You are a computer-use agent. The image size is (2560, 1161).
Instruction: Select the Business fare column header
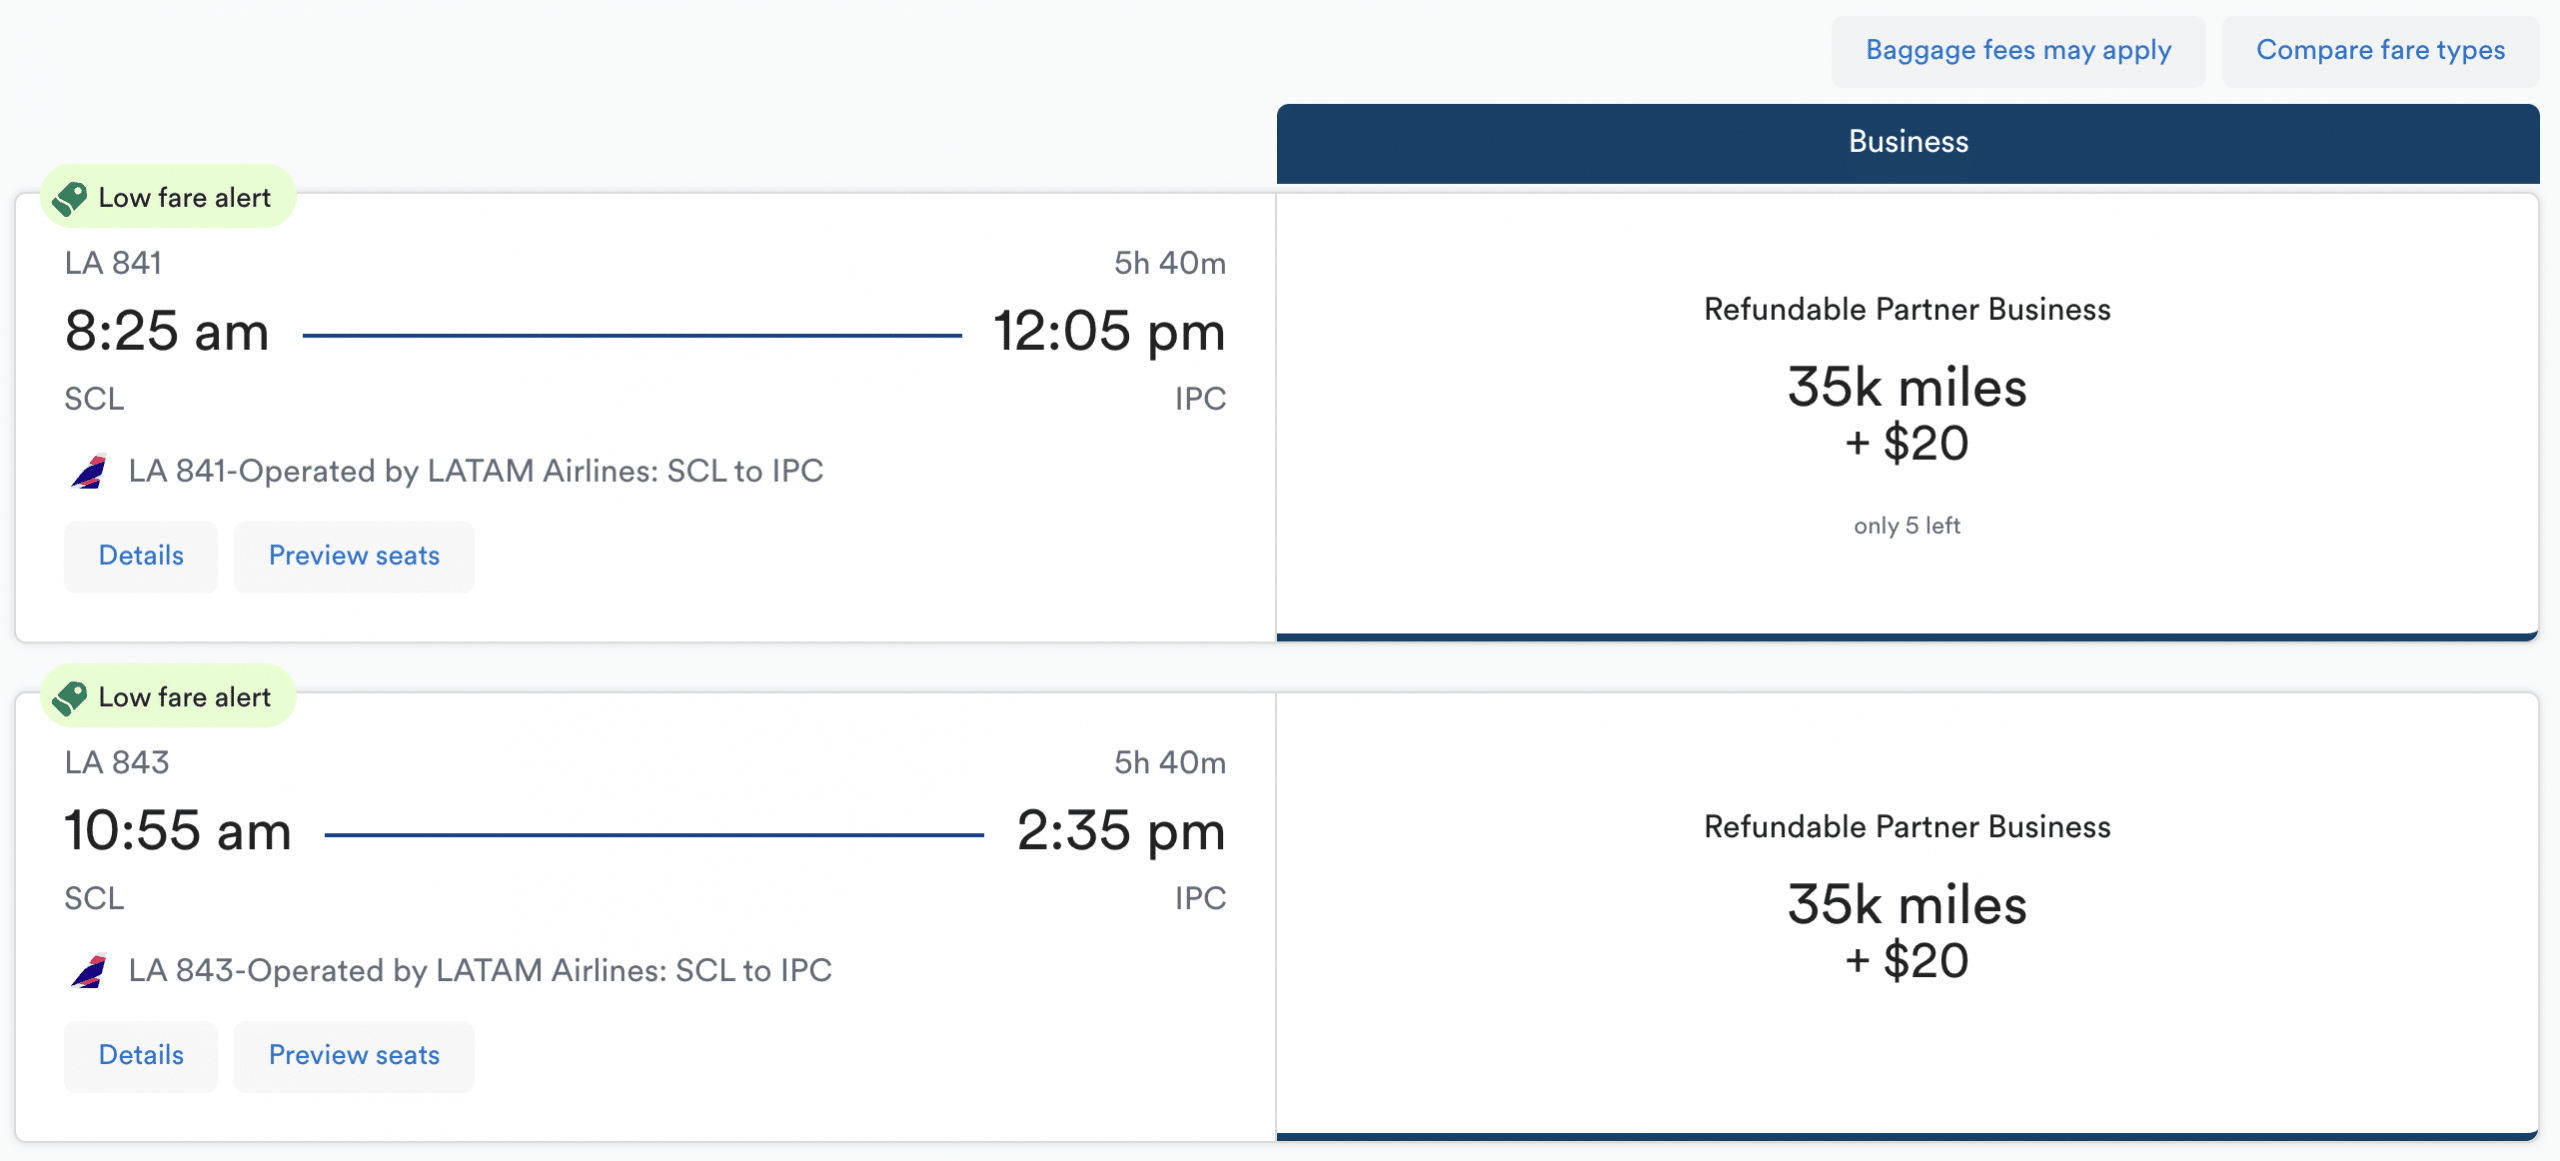click(x=1908, y=142)
